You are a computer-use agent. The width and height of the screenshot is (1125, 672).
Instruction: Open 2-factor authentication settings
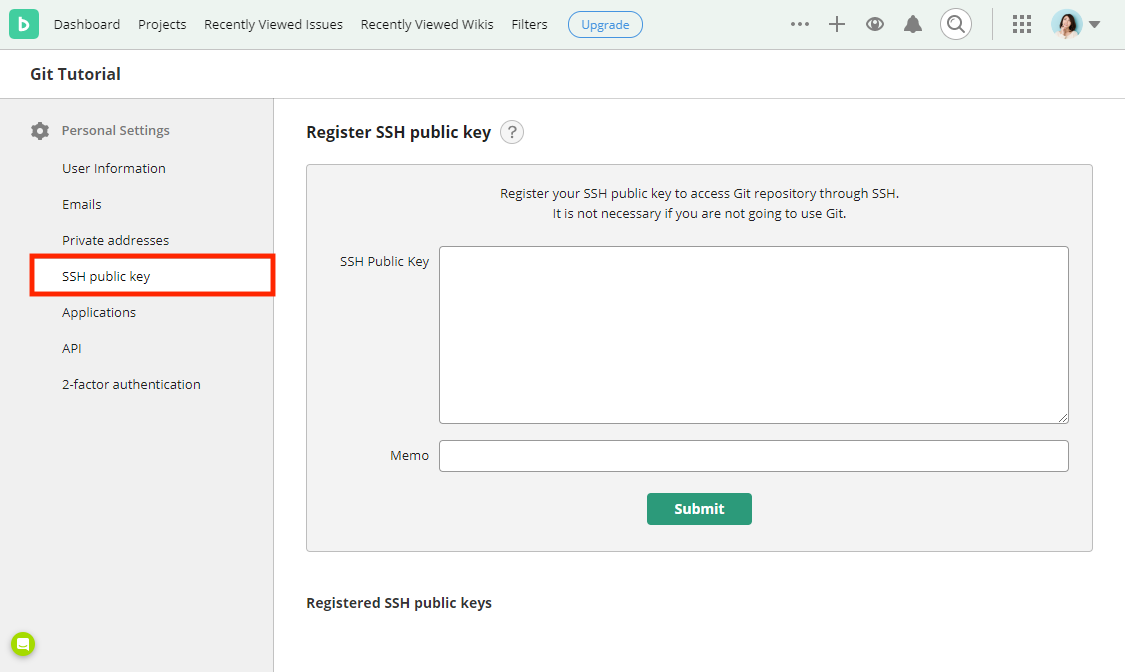point(131,384)
